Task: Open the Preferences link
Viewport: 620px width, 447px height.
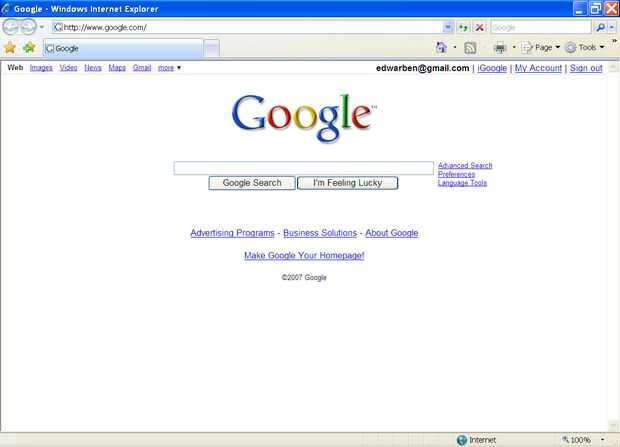Action: [456, 174]
